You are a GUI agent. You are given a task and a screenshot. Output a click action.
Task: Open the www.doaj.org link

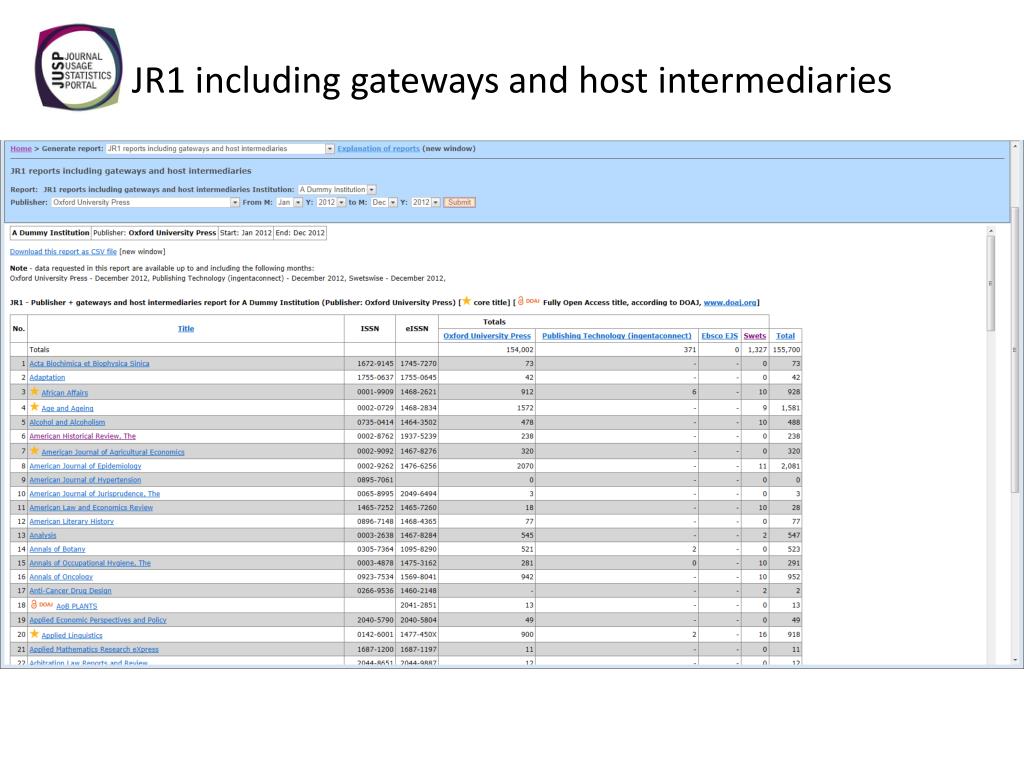tap(729, 302)
